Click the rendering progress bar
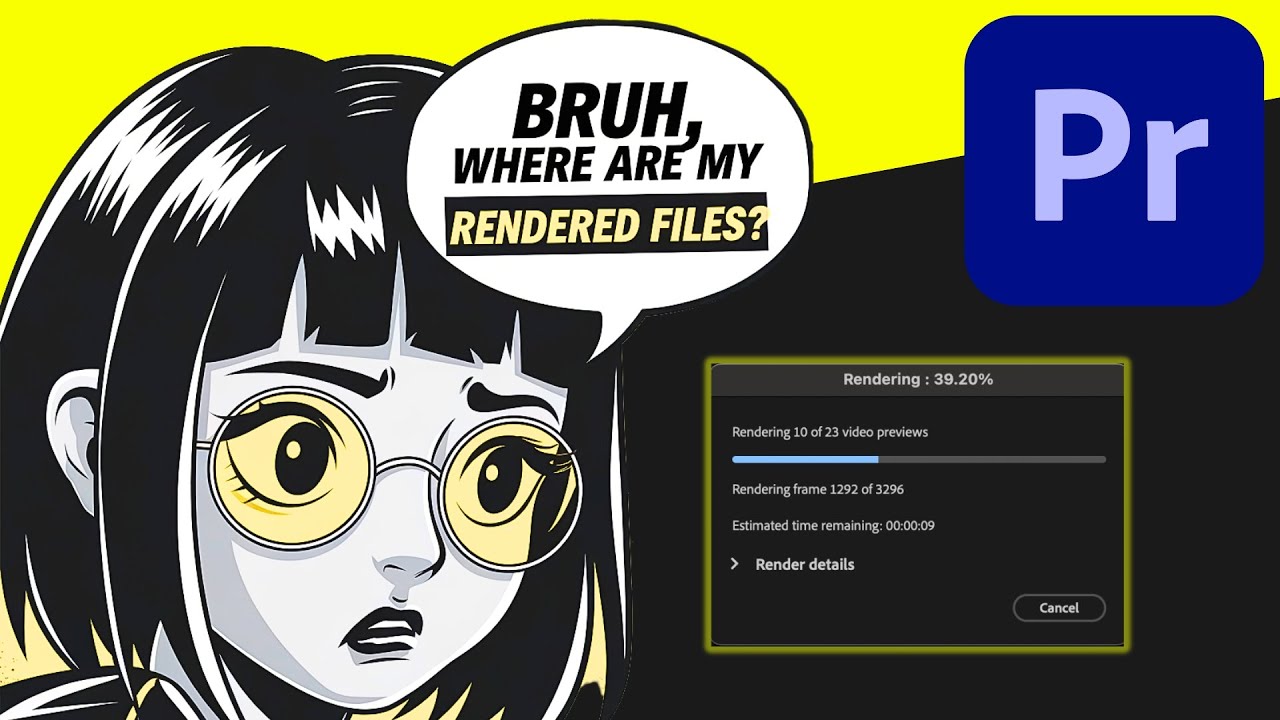1280x720 pixels. pyautogui.click(x=919, y=460)
